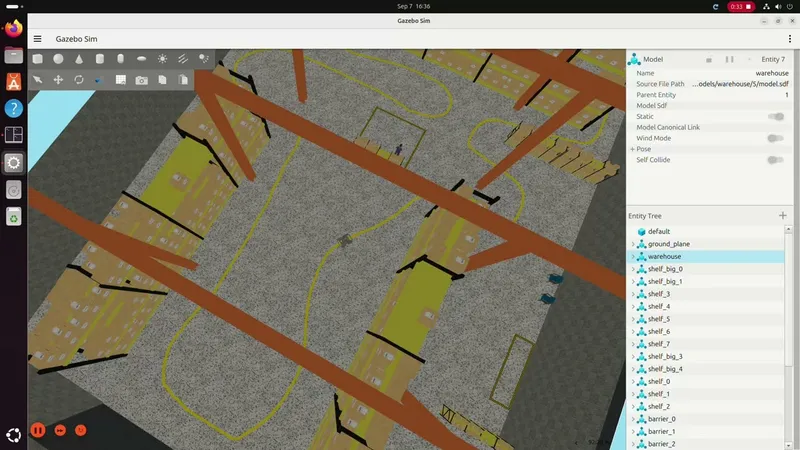Viewport: 800px width, 450px height.
Task: Open Ubuntu Software from the dock
Action: [14, 82]
